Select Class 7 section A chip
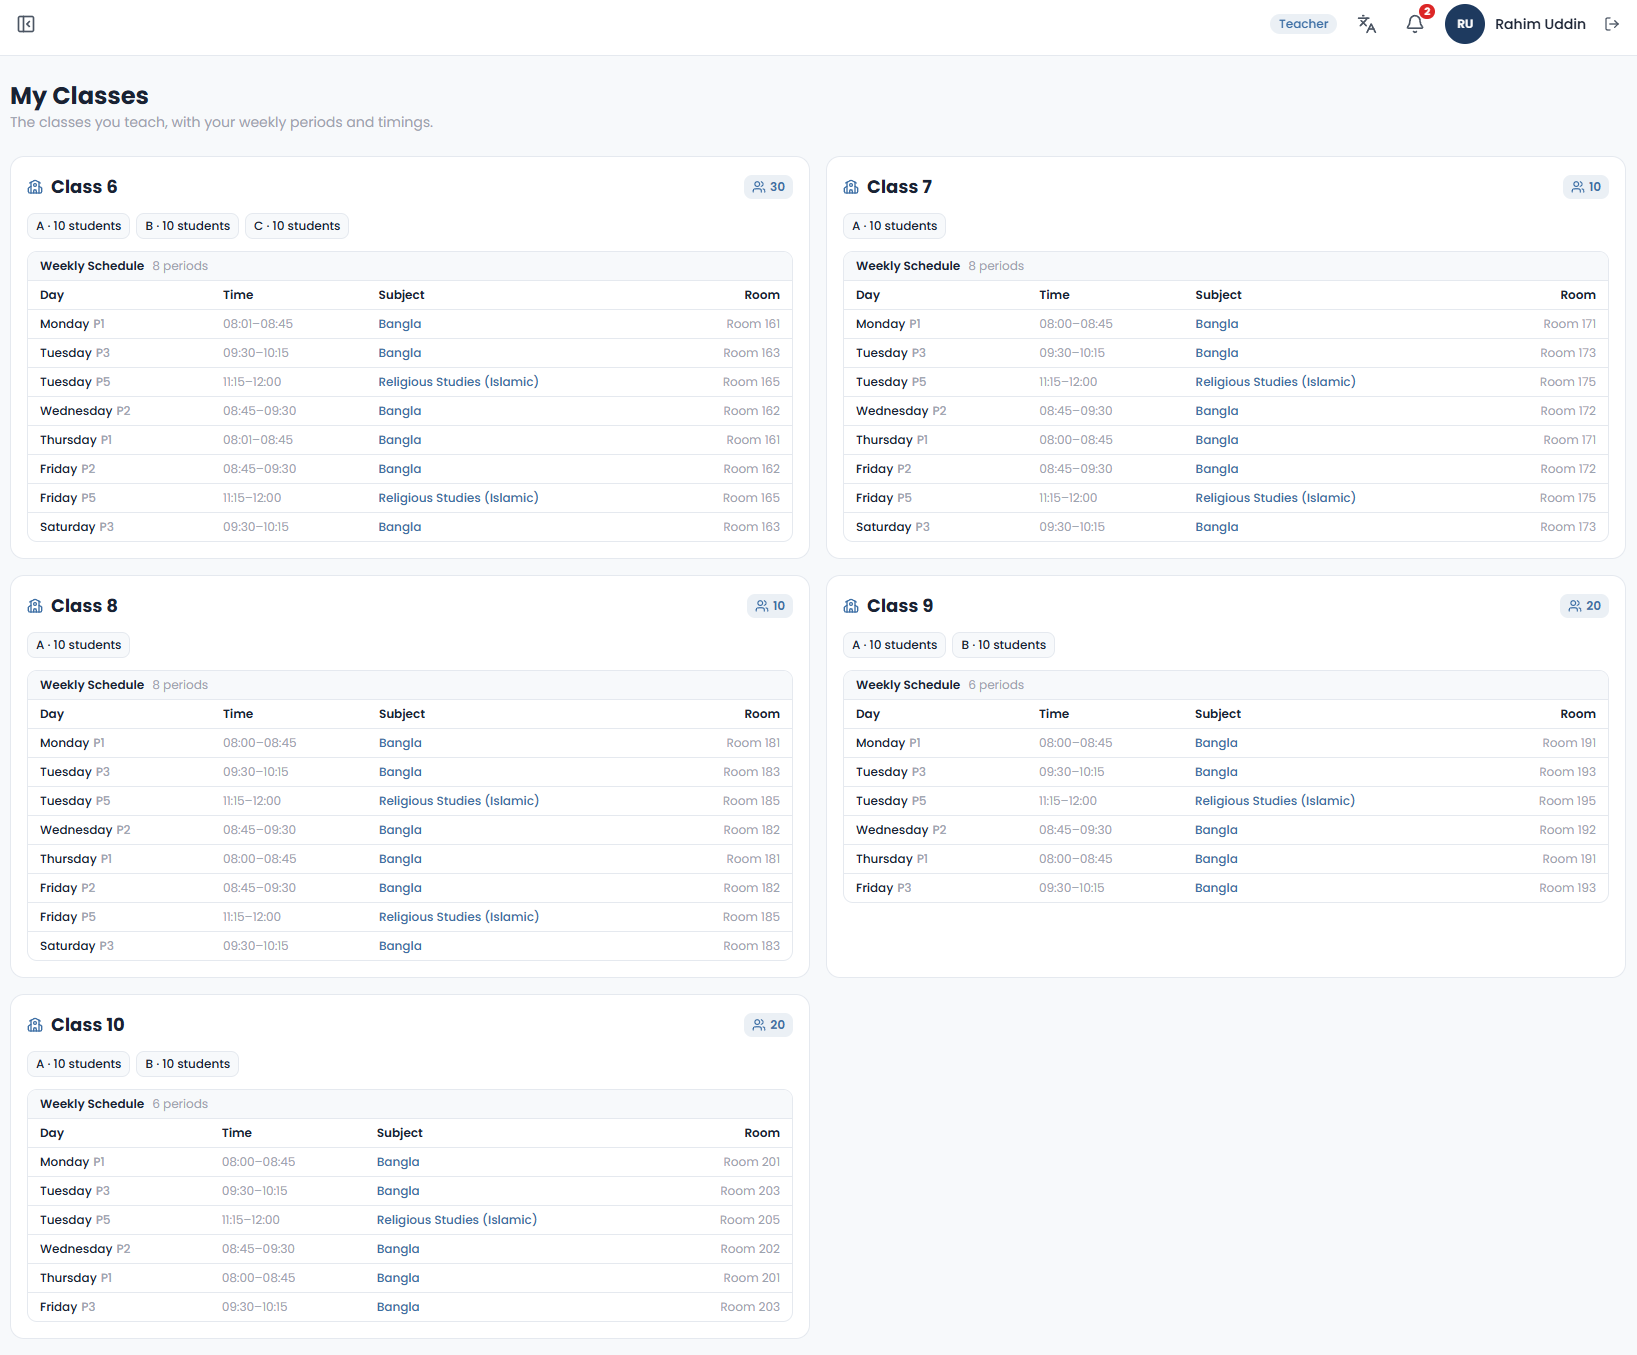This screenshot has width=1637, height=1355. pos(895,226)
